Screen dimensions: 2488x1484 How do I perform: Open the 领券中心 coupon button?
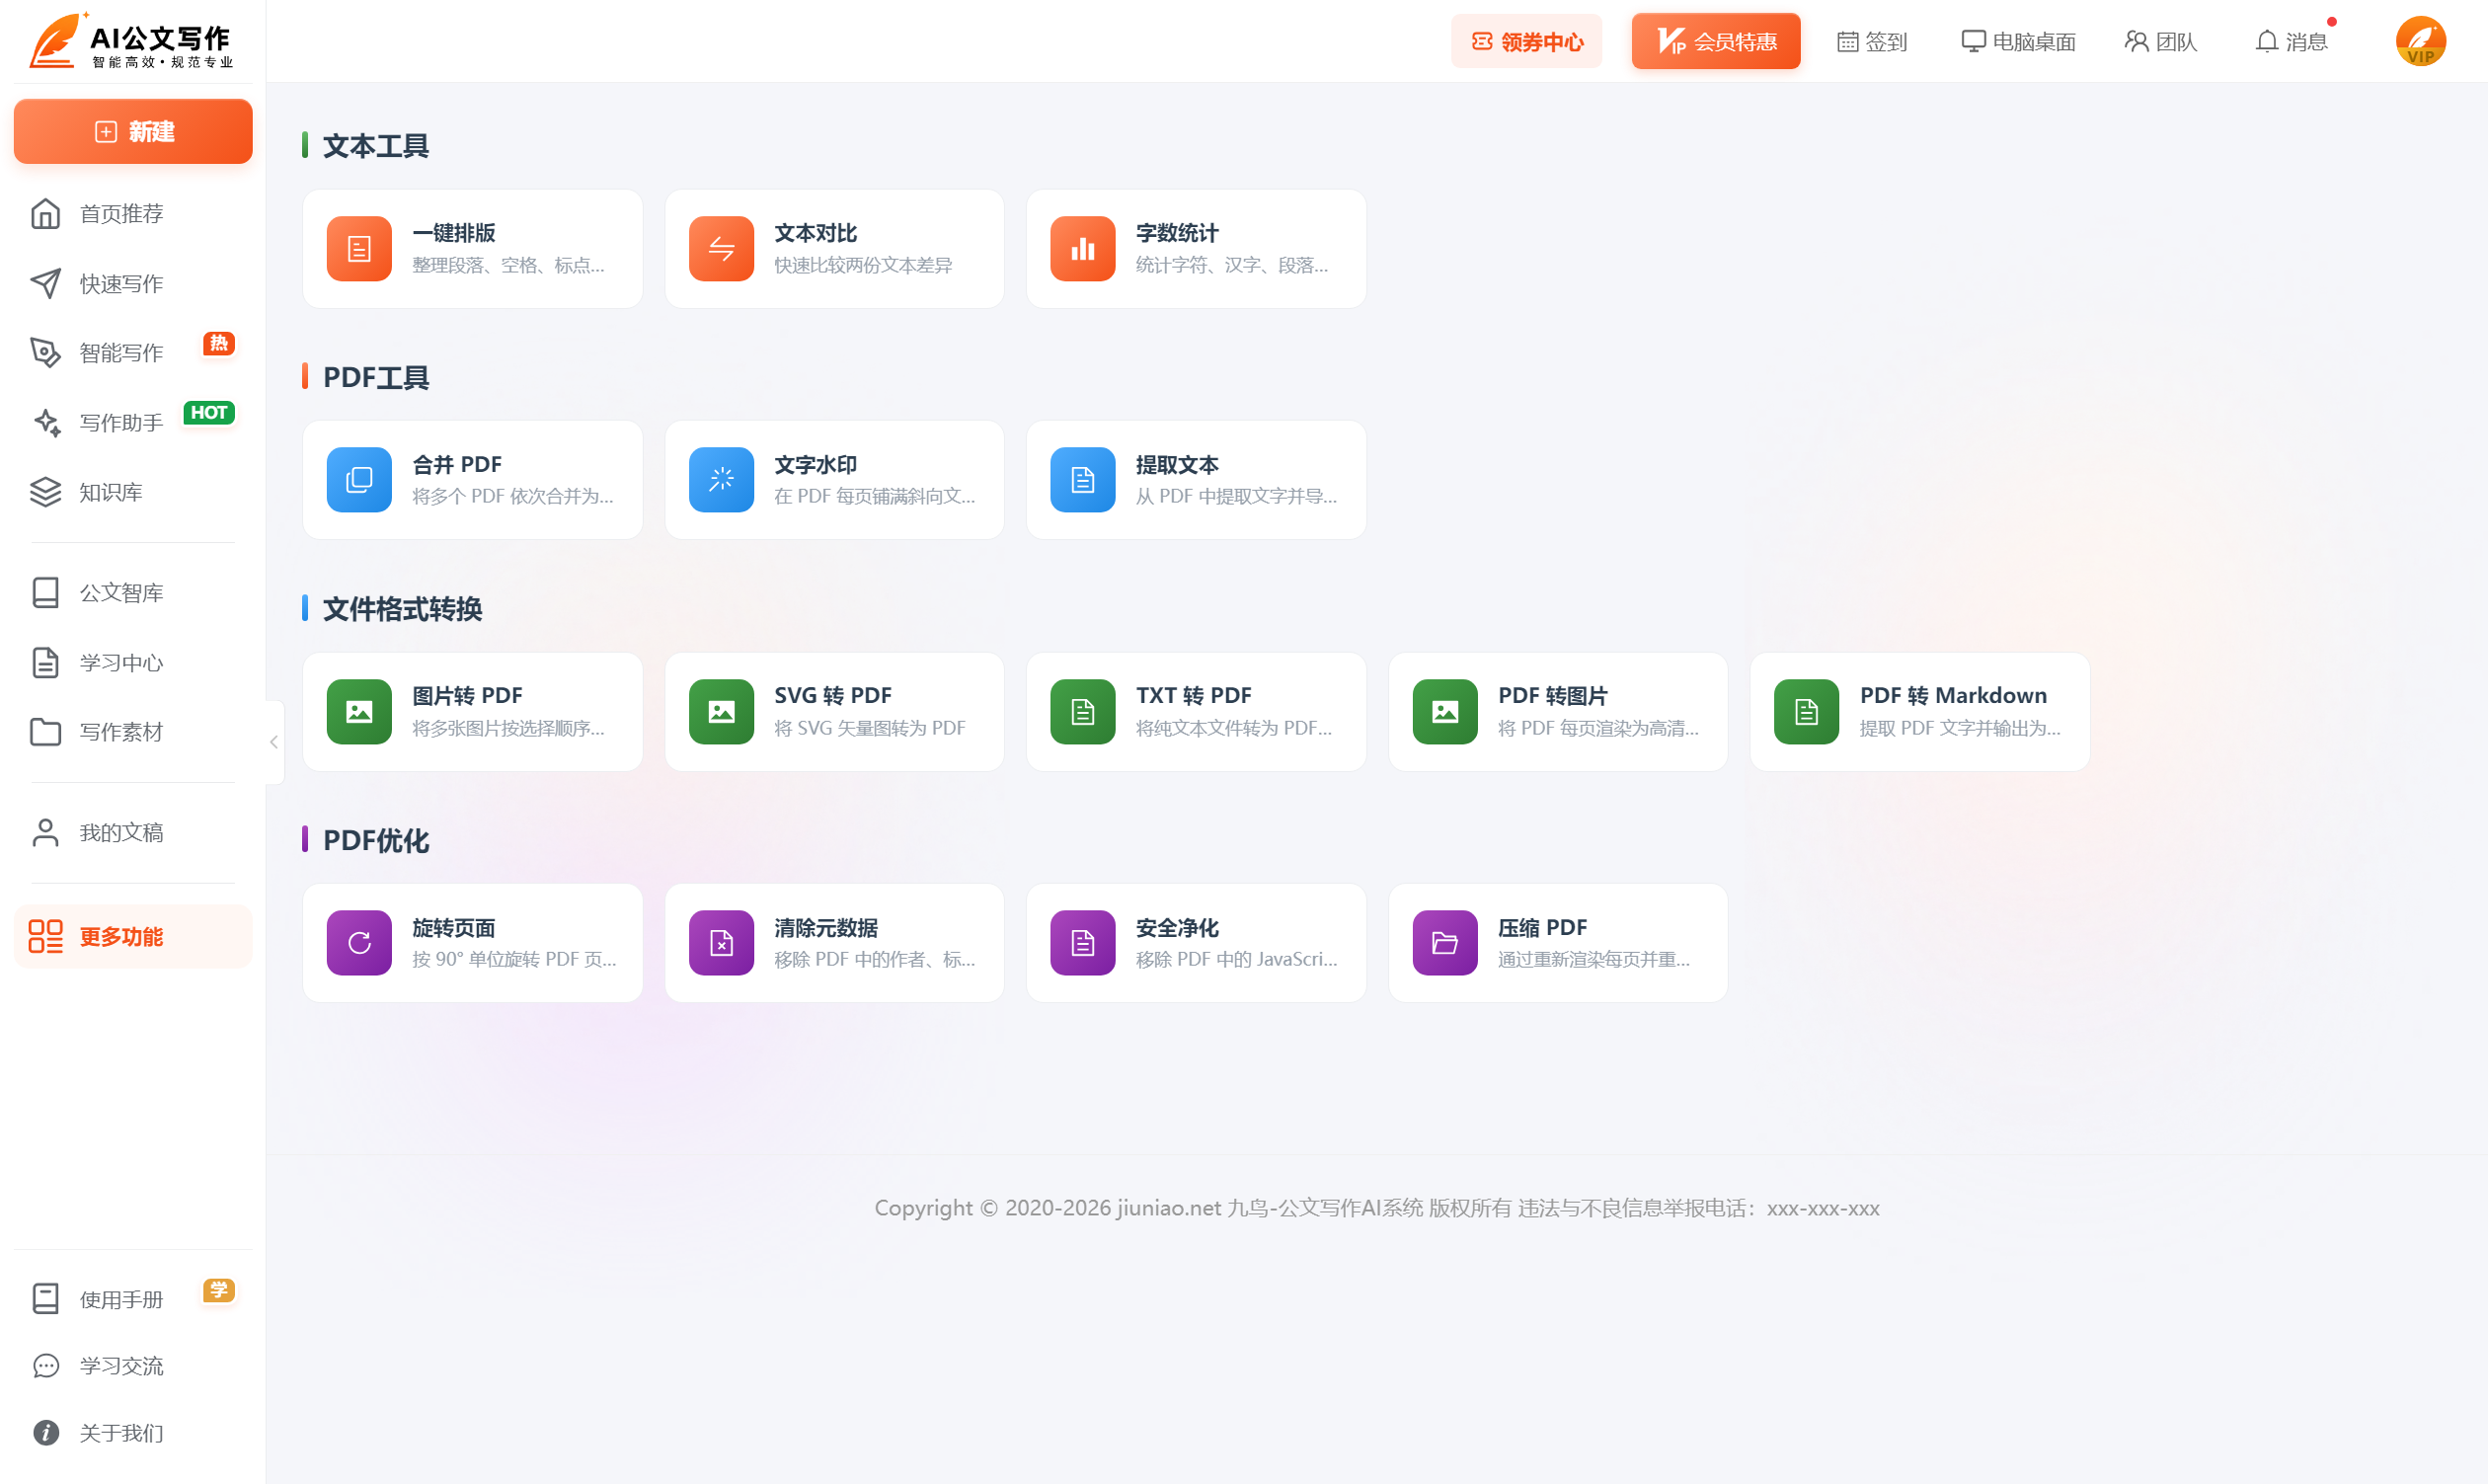point(1526,41)
